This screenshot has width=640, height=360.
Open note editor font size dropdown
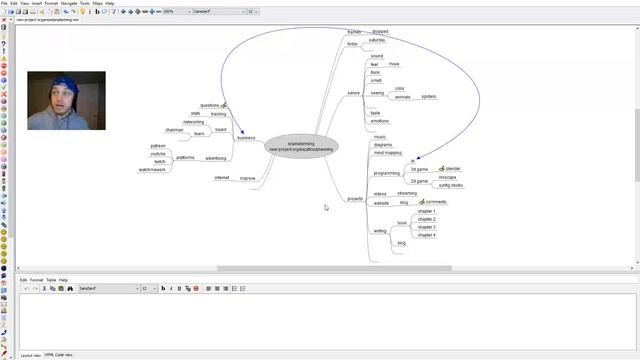(149, 289)
